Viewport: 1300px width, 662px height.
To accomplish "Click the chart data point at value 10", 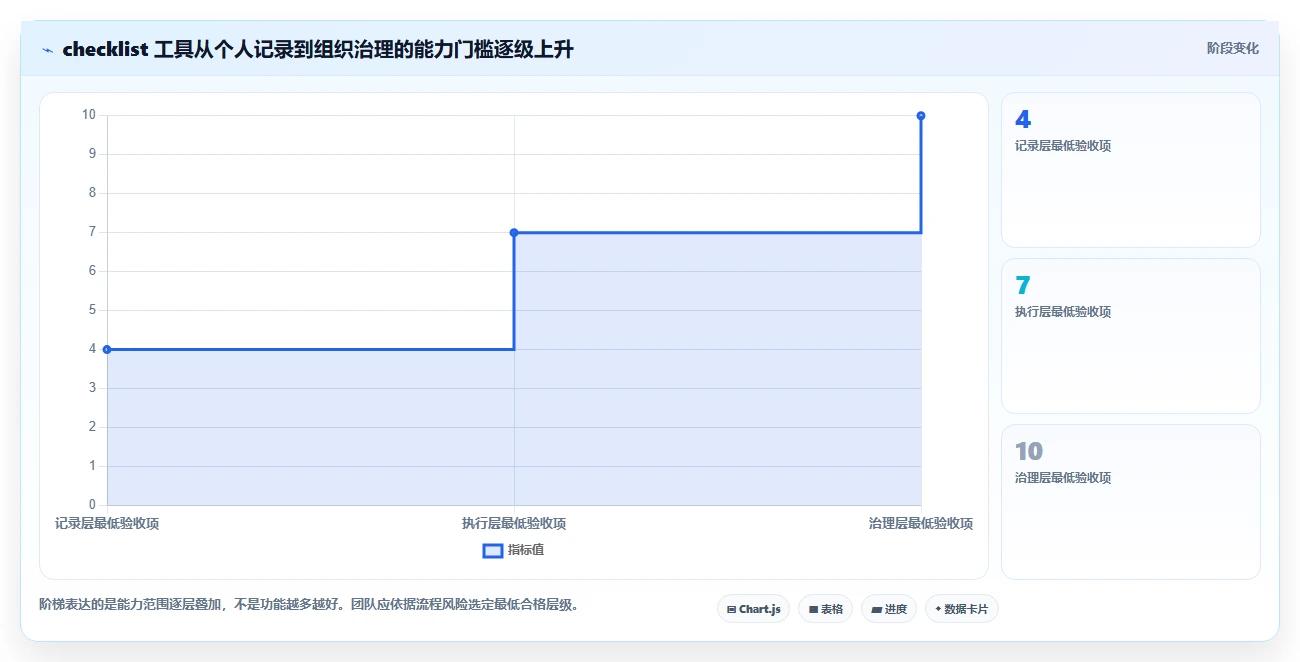I will tap(921, 116).
